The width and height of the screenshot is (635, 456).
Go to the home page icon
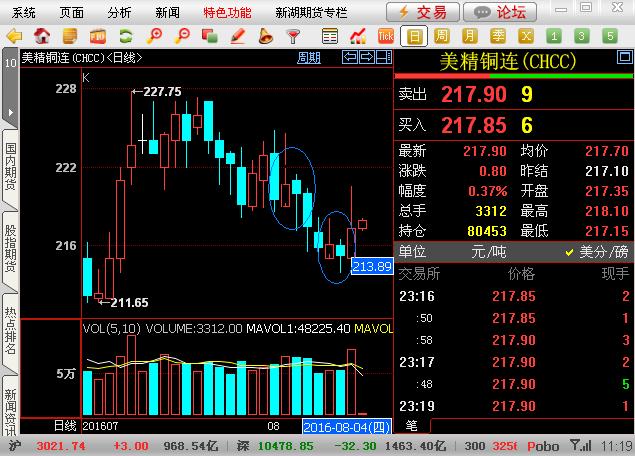42,37
